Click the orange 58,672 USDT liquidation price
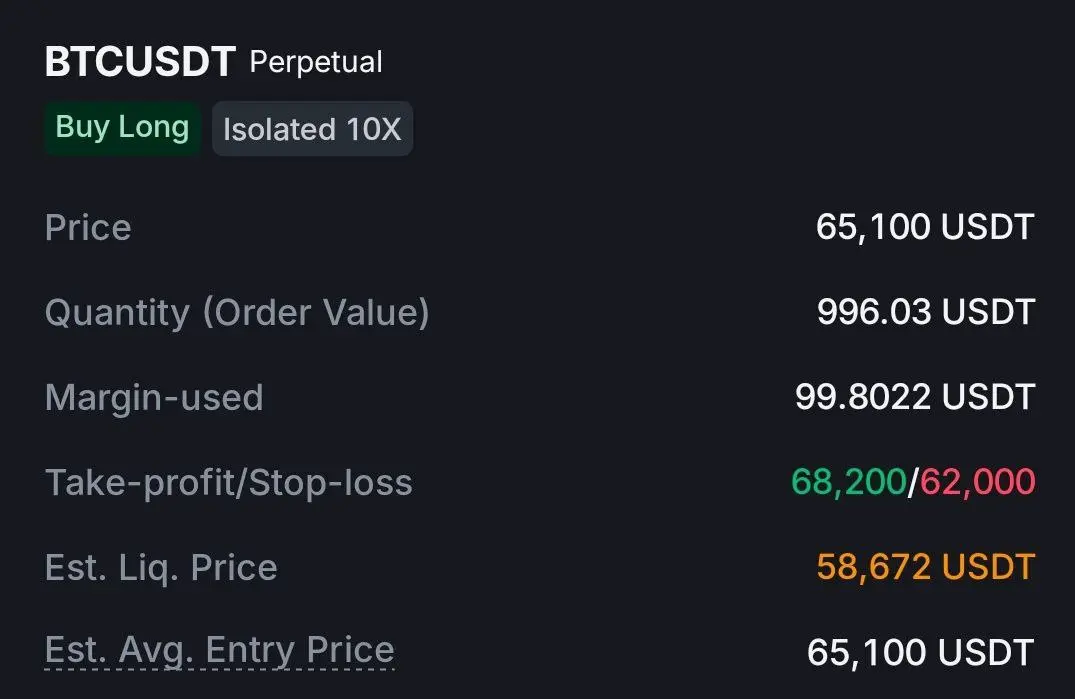The width and height of the screenshot is (1075, 699). (925, 567)
